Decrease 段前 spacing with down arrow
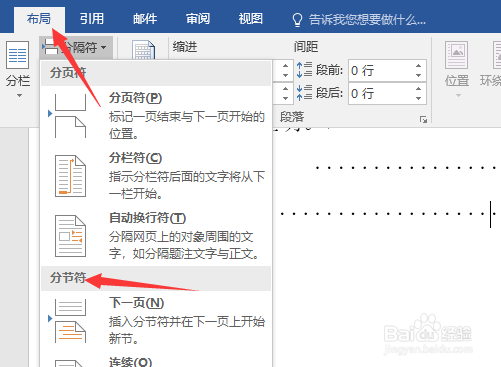The width and height of the screenshot is (501, 367). [418, 75]
